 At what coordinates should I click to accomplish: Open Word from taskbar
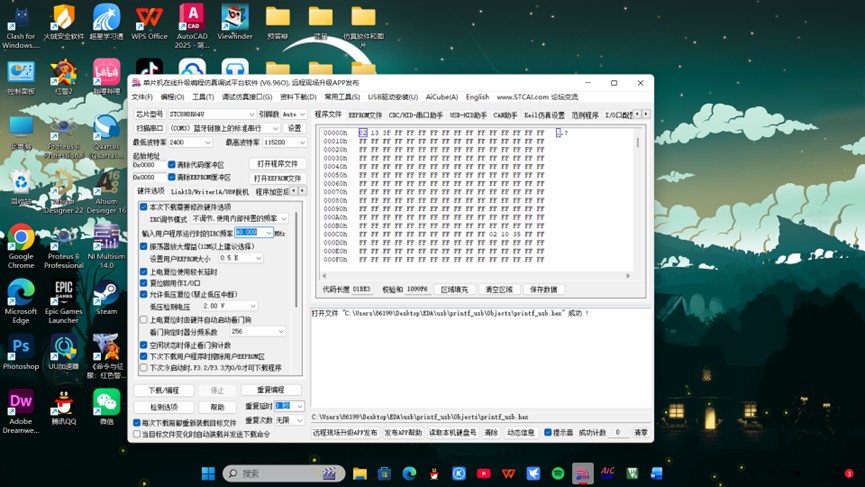point(656,473)
